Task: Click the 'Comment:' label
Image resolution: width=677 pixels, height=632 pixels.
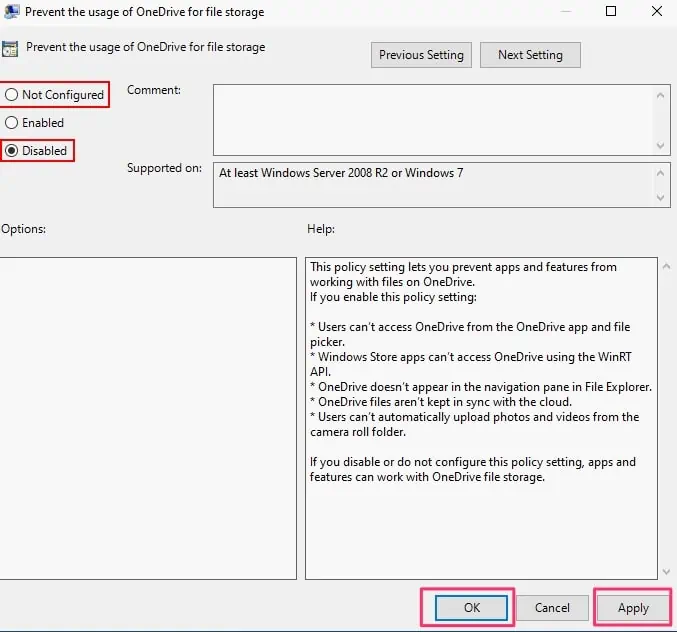Action: point(154,90)
